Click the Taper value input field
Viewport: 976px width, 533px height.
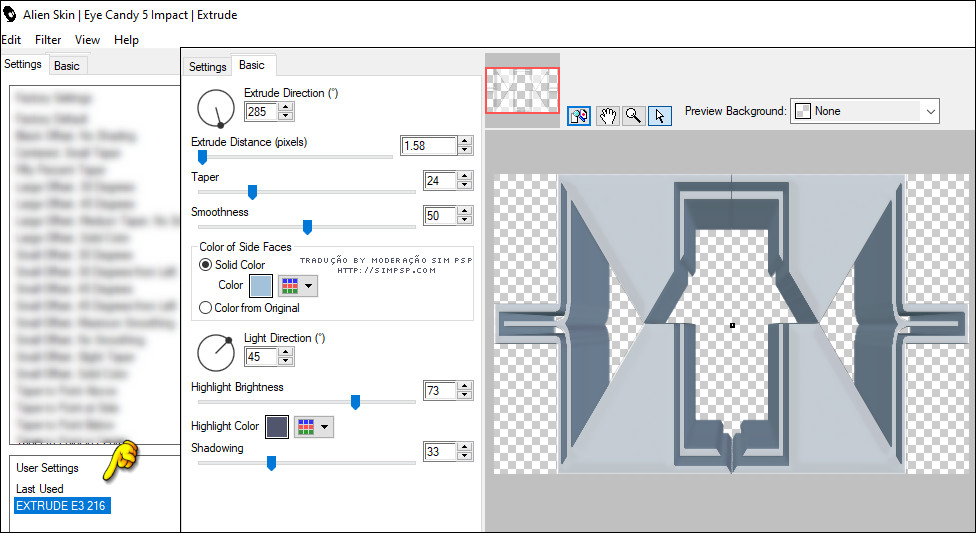pos(439,181)
